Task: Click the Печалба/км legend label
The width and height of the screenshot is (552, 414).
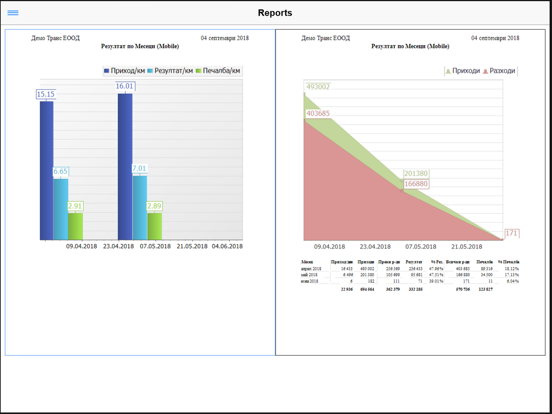Action: coord(221,71)
